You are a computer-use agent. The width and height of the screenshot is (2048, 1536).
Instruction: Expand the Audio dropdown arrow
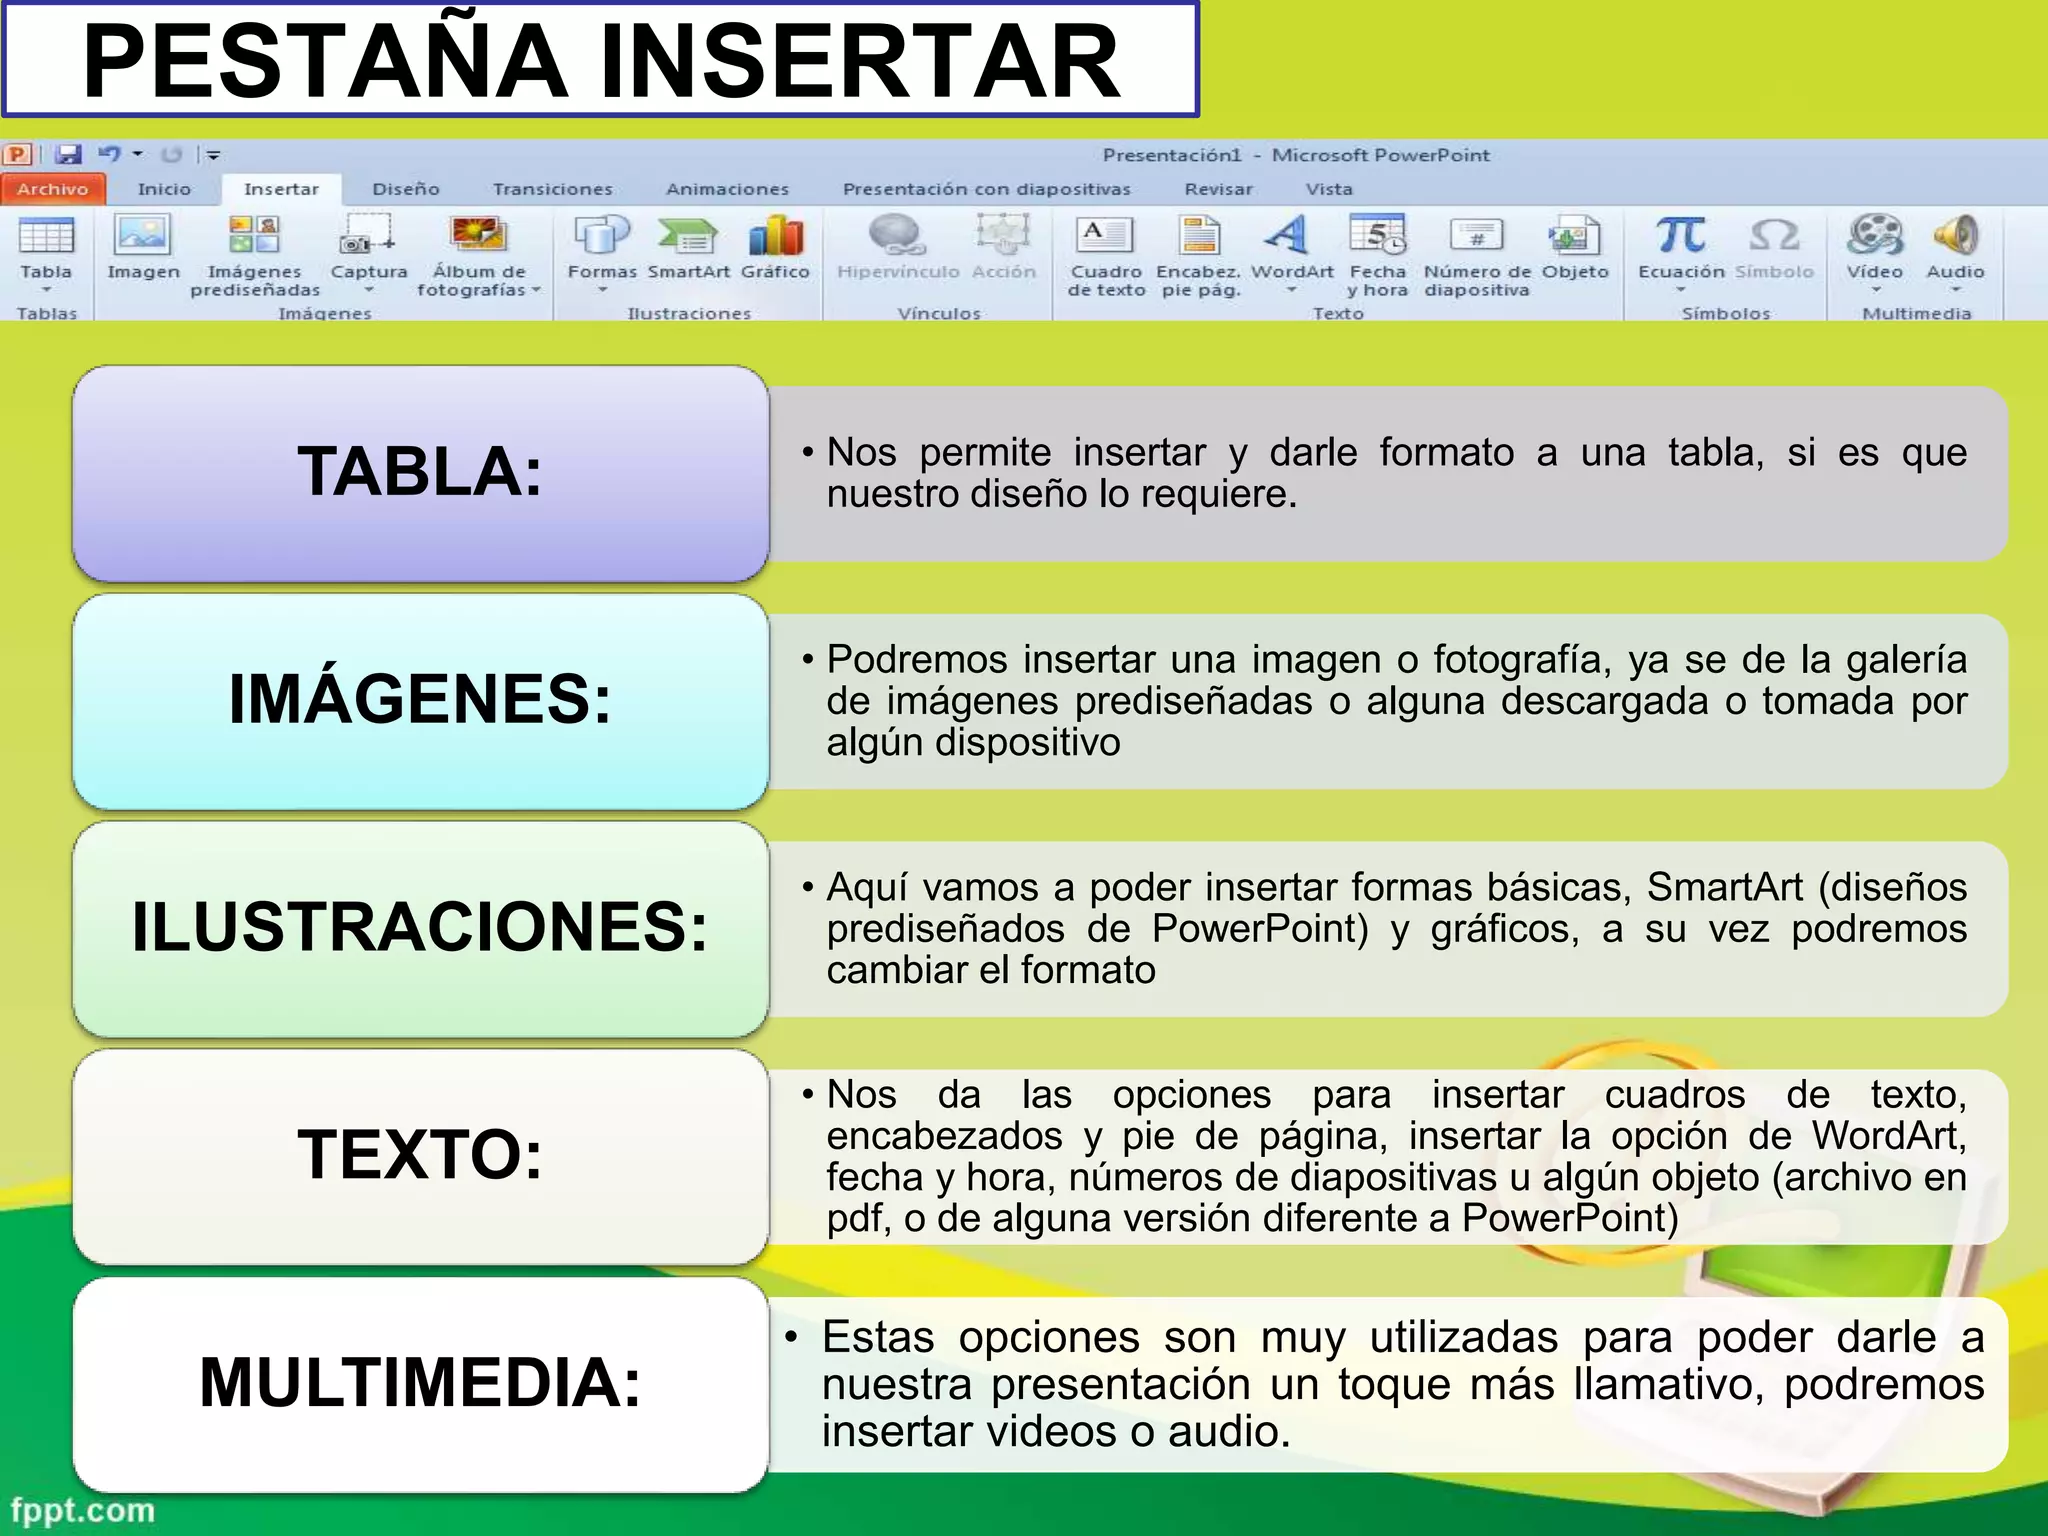(x=1956, y=290)
